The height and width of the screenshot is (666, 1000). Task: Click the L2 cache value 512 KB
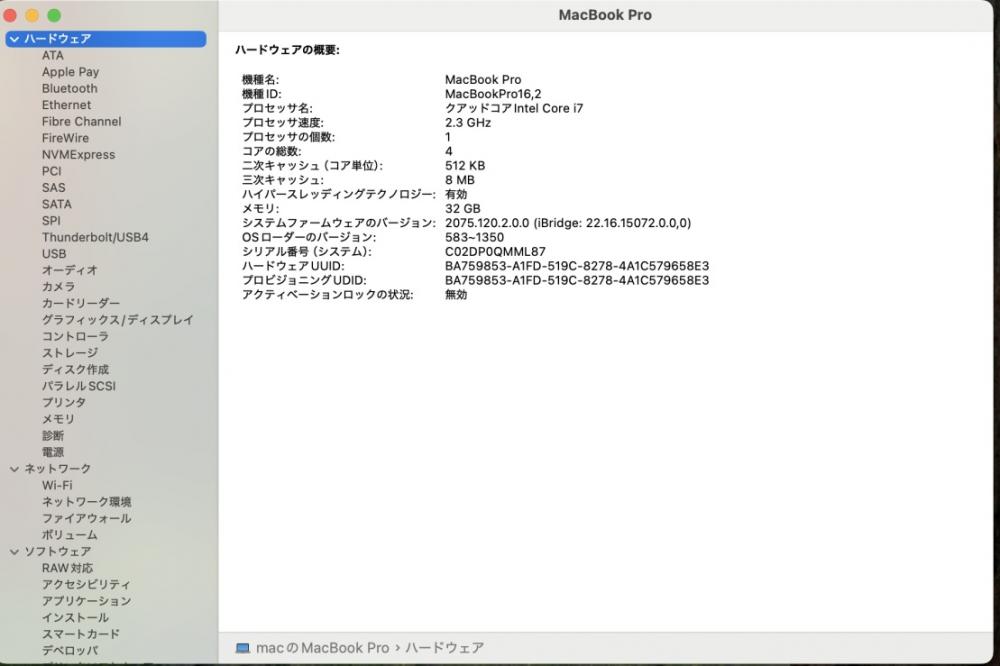point(465,166)
